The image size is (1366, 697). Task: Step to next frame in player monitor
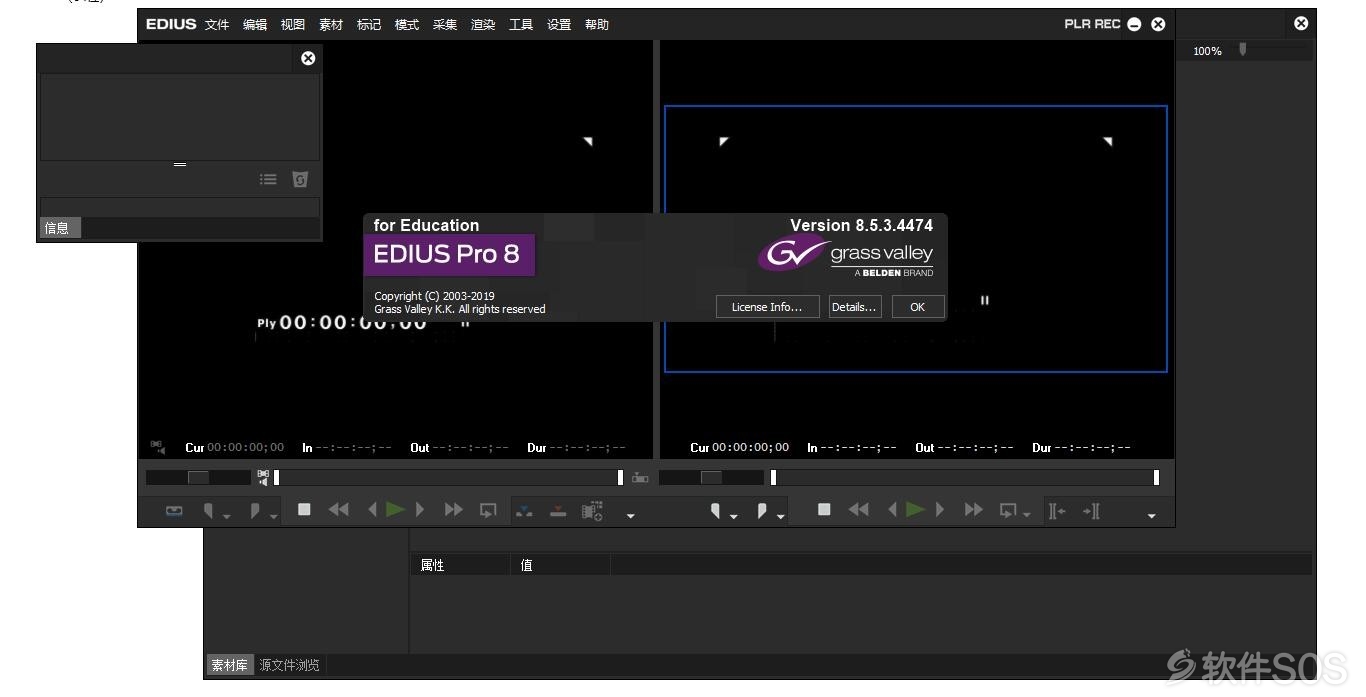coord(420,510)
